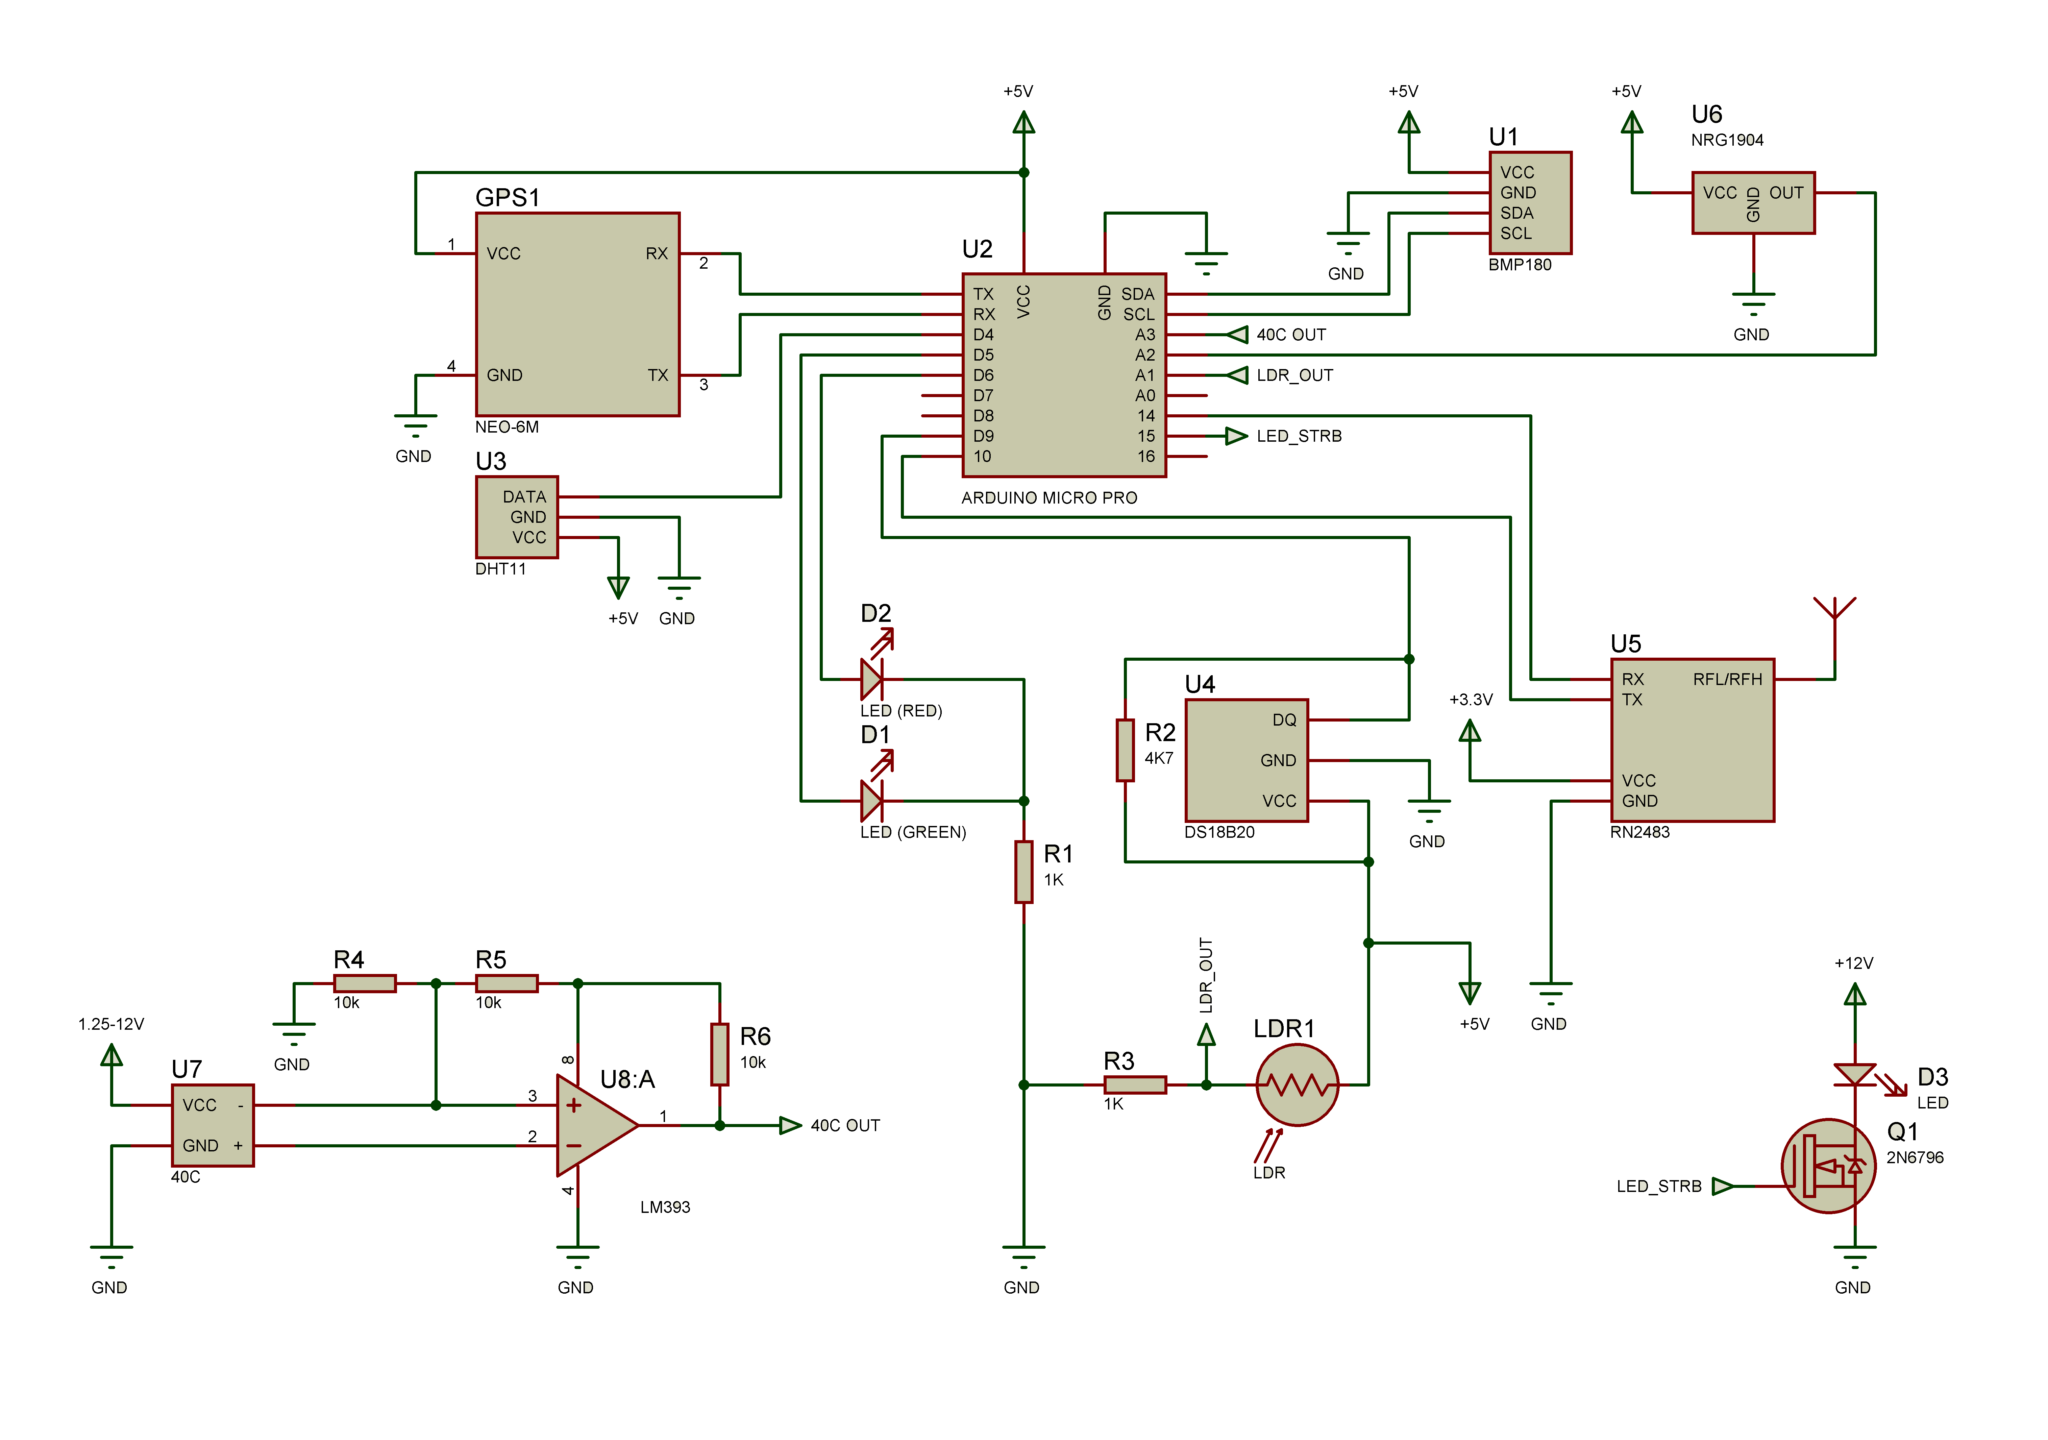Select the 40C OUT terminal at comparator output

point(790,1125)
